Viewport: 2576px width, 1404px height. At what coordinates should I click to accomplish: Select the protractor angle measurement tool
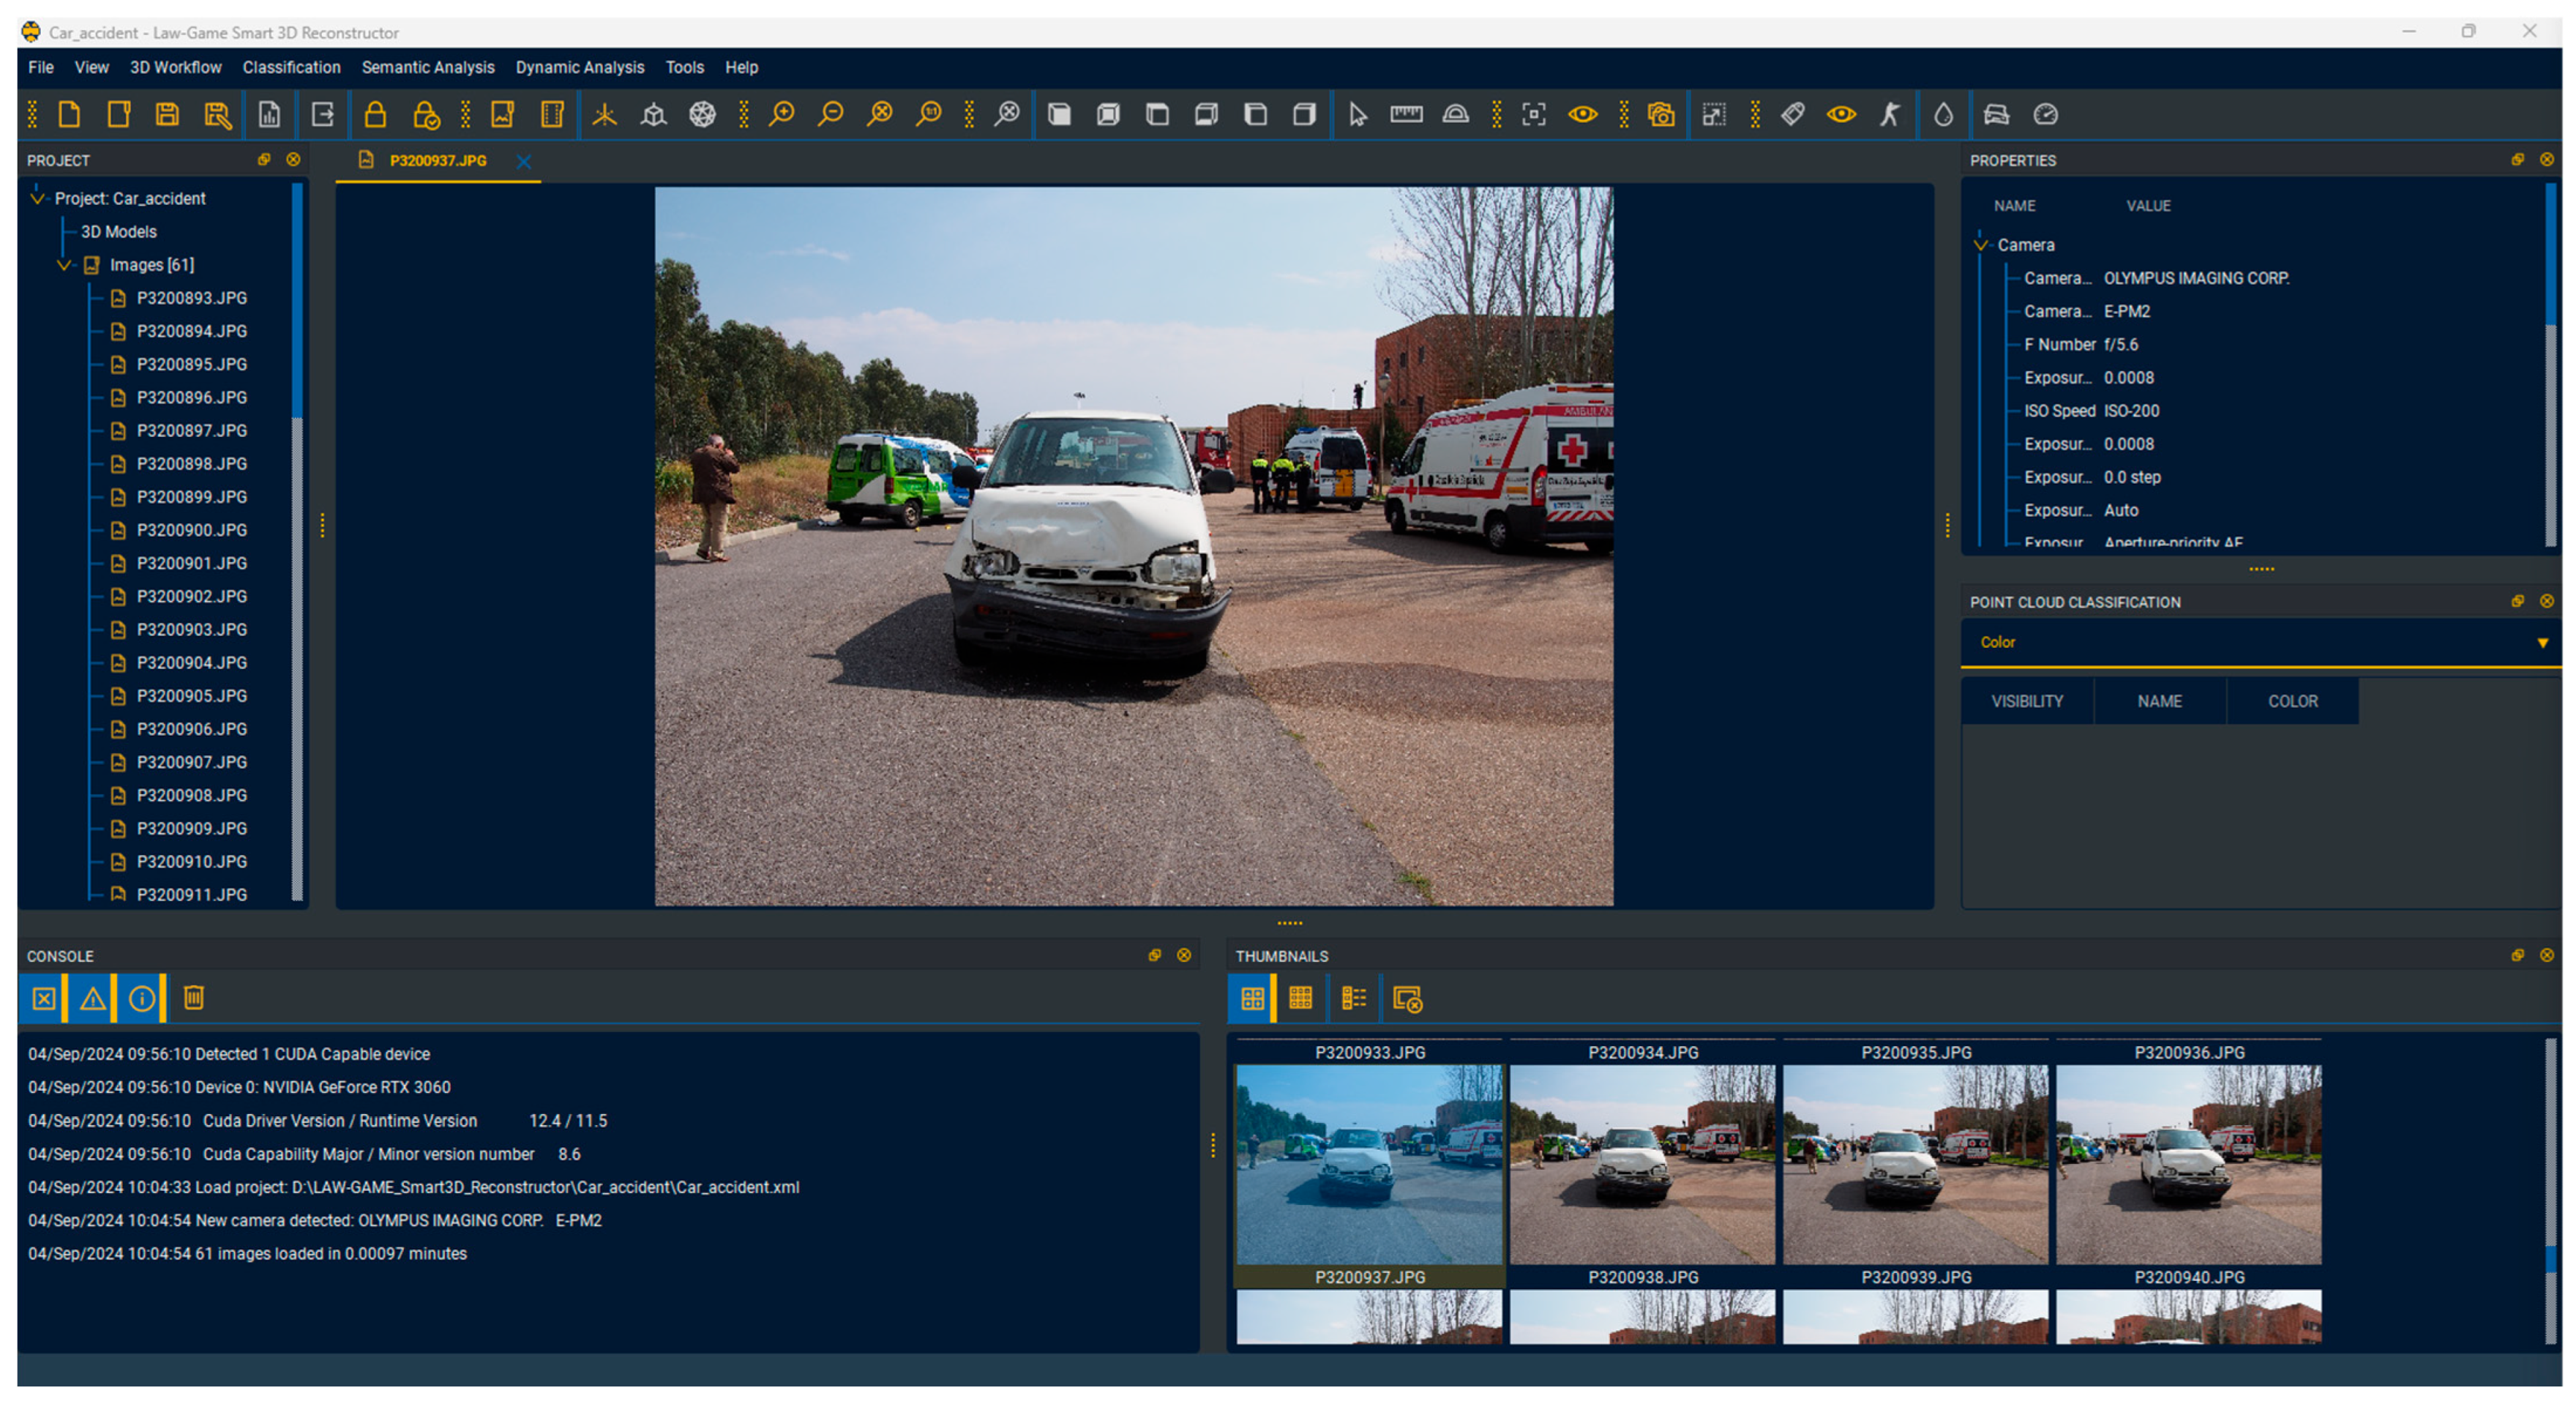(1455, 114)
